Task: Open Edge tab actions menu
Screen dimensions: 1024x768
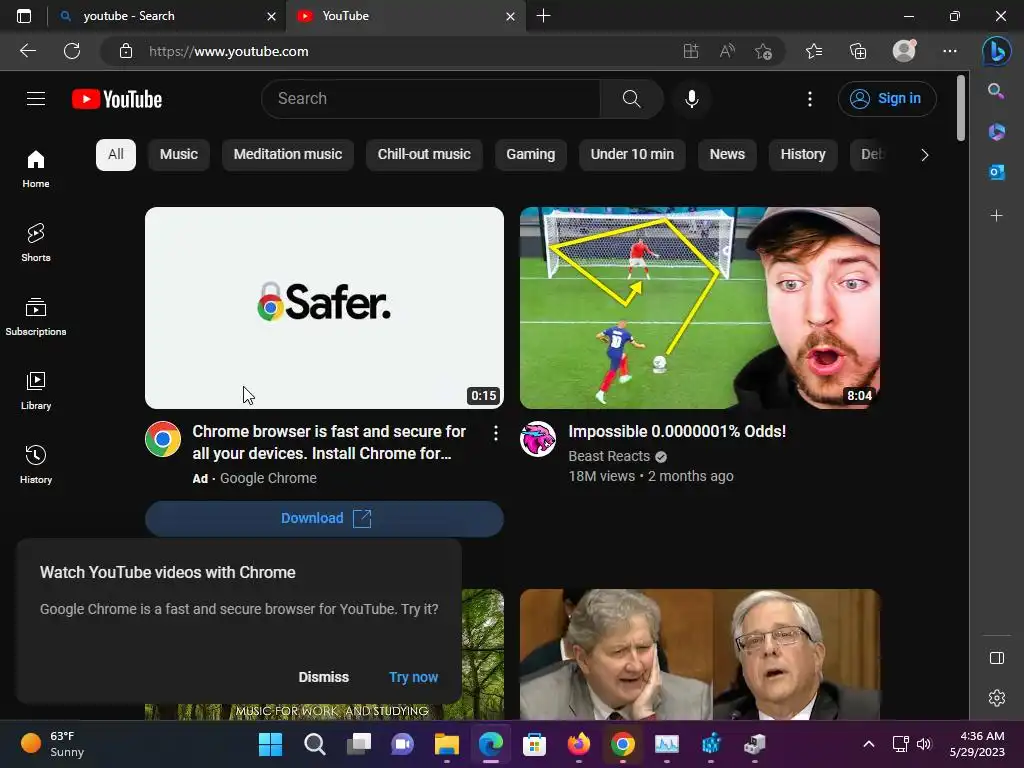Action: click(x=24, y=16)
